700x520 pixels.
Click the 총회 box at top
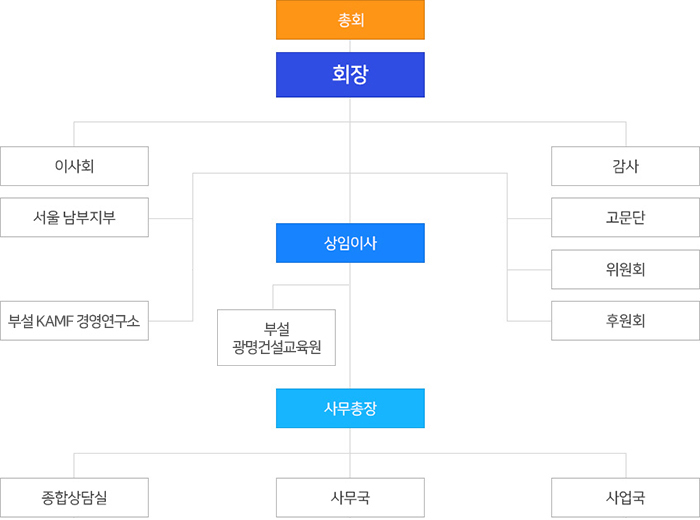point(350,20)
